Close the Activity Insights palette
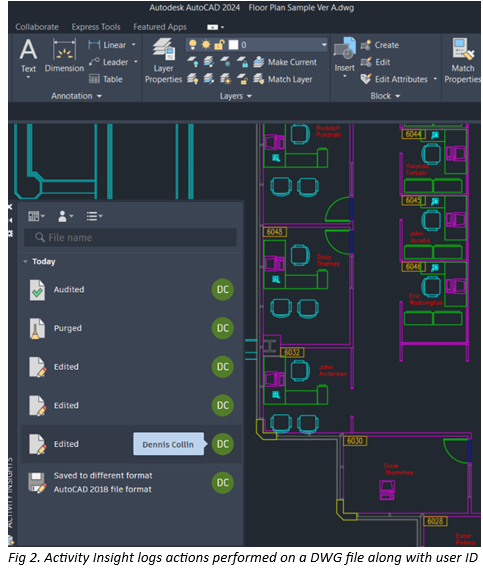The image size is (483, 570). [x=11, y=207]
